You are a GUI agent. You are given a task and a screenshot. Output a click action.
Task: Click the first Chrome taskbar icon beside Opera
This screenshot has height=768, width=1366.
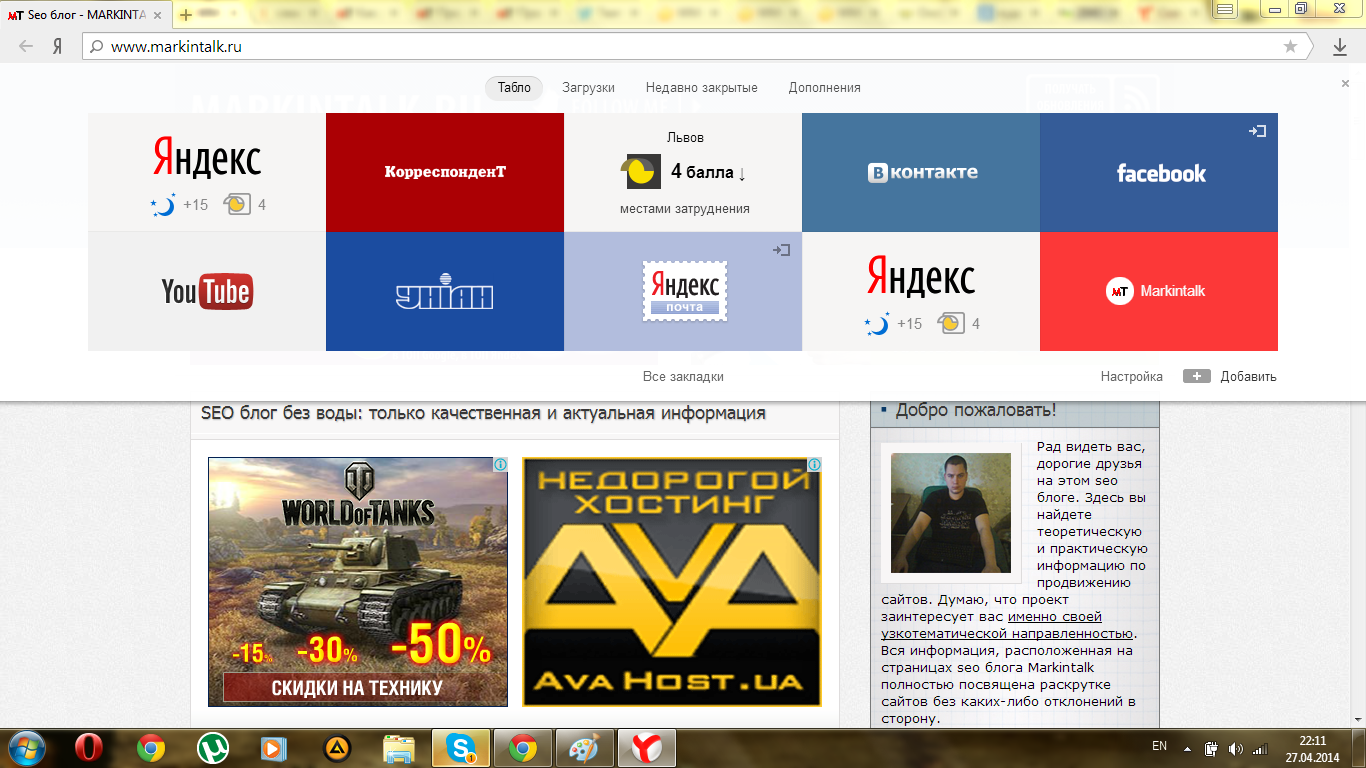pos(151,748)
